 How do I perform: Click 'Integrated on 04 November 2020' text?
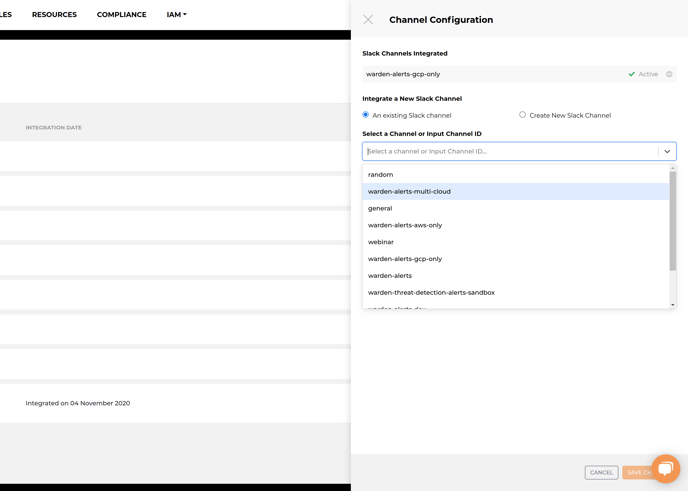[78, 403]
